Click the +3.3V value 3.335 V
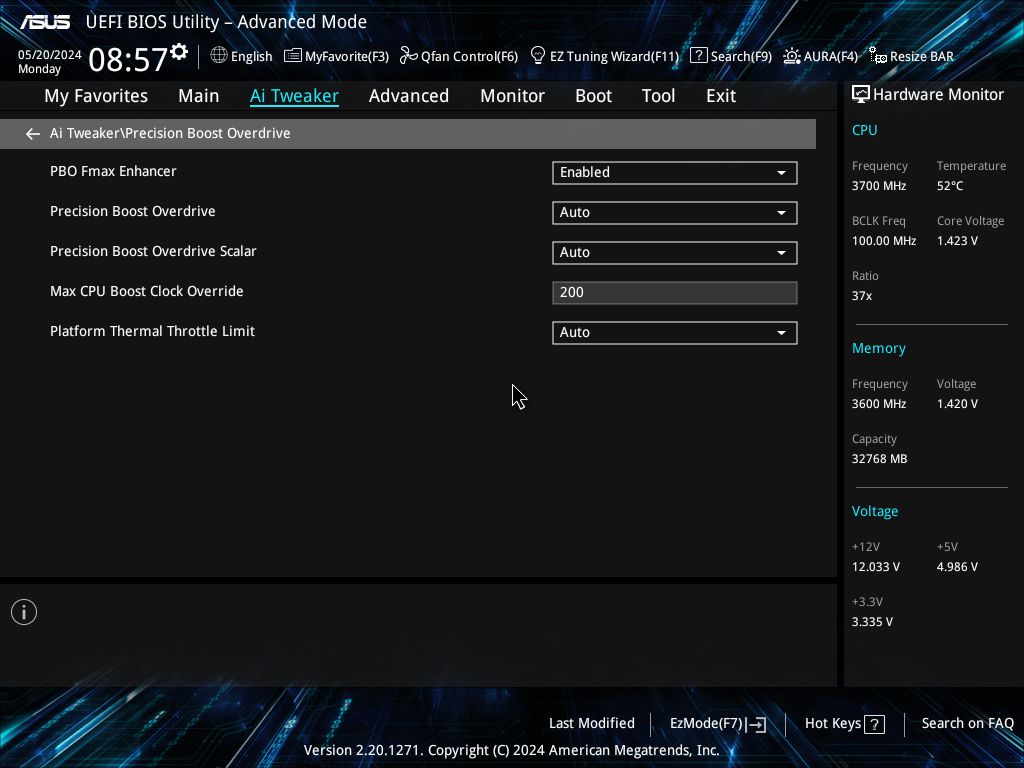 click(x=872, y=622)
